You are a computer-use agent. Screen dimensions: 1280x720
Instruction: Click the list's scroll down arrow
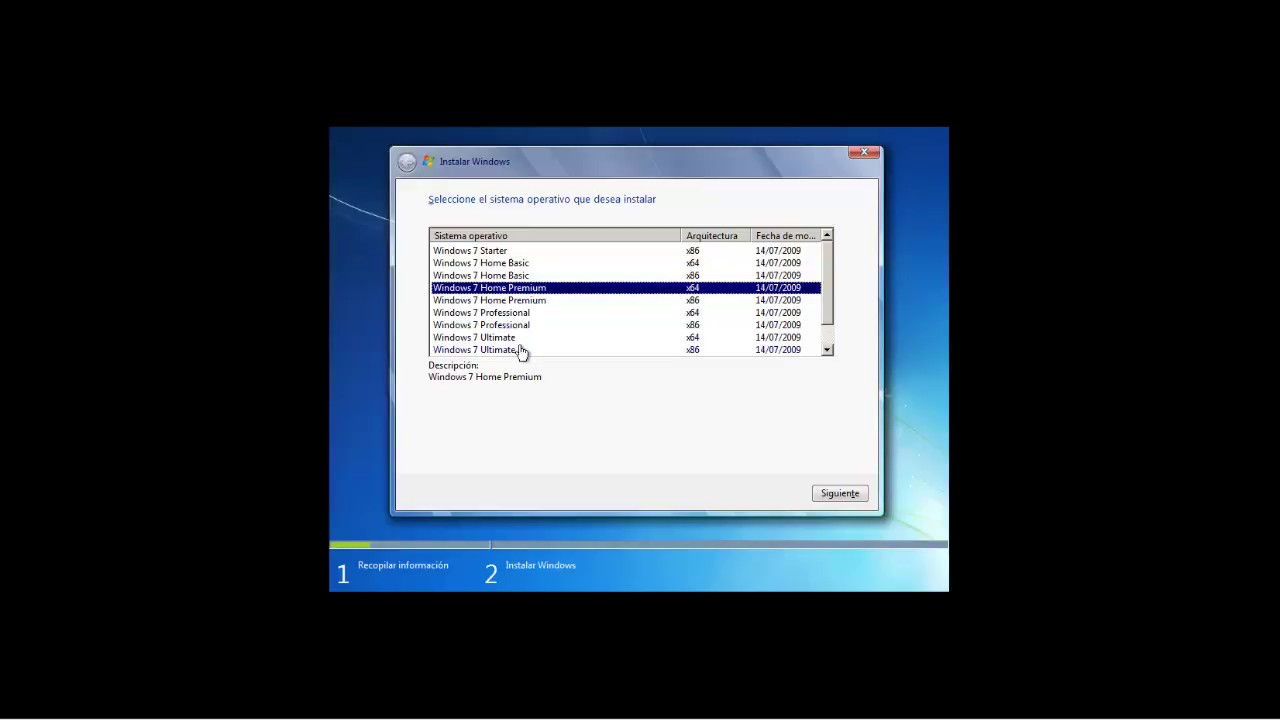pyautogui.click(x=827, y=350)
